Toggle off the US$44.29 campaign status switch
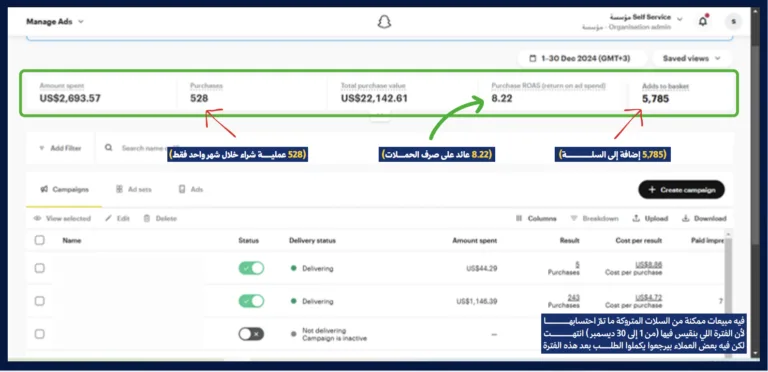Viewport: 768px width, 372px height. (x=251, y=268)
